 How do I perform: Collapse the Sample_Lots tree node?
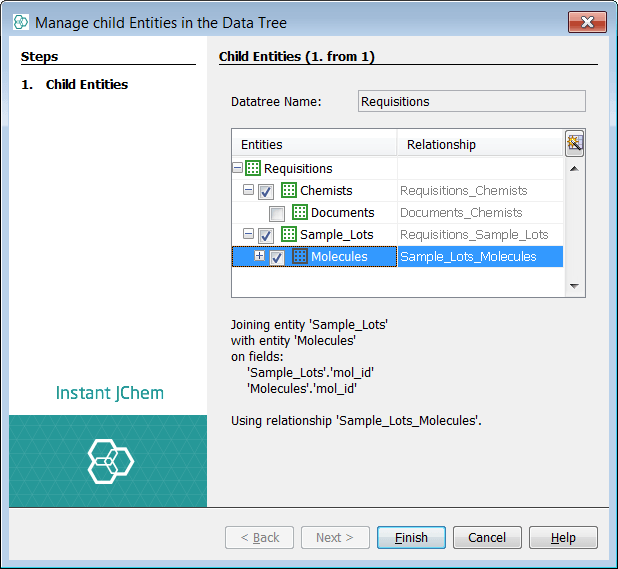[x=248, y=235]
